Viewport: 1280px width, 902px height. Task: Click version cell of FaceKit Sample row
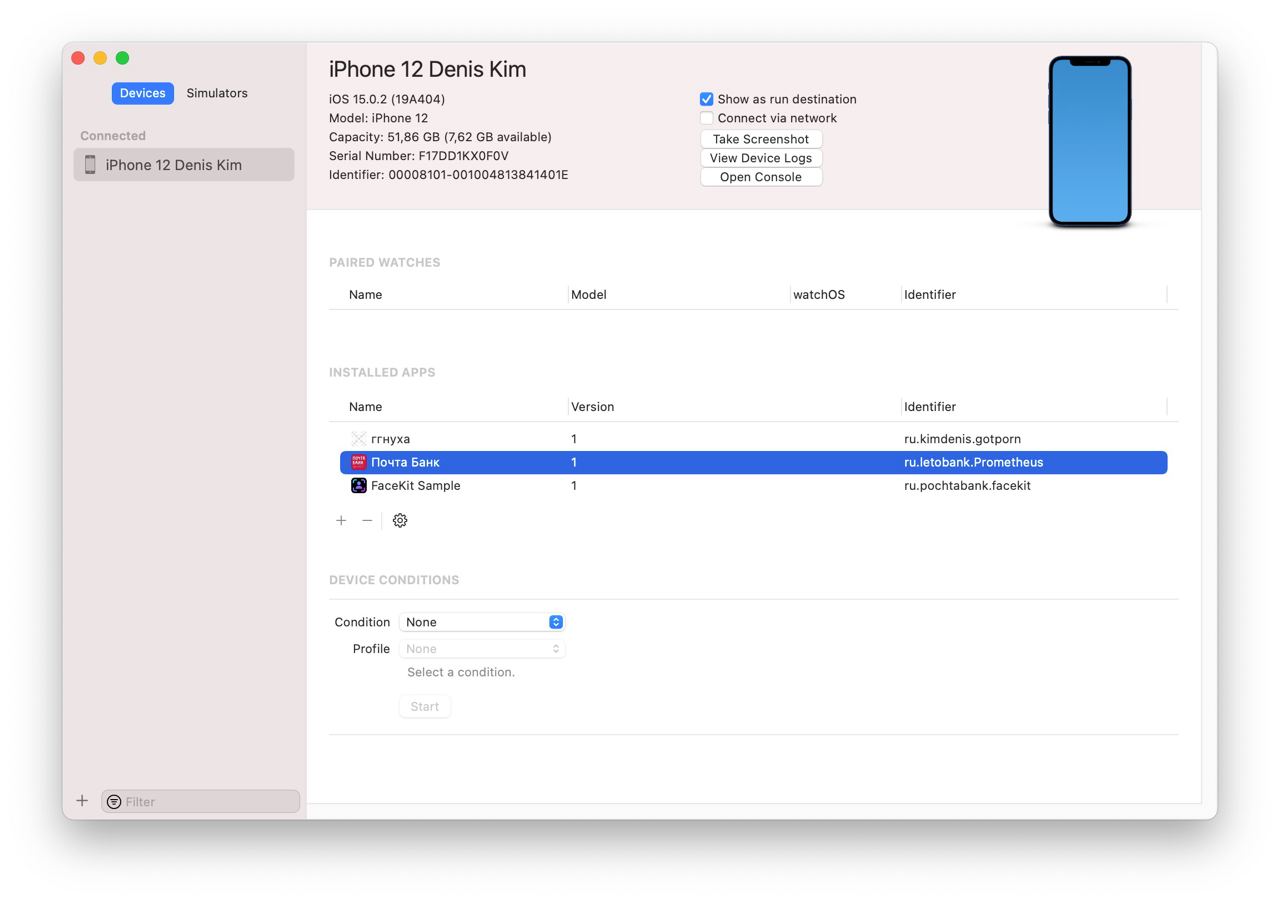point(574,486)
